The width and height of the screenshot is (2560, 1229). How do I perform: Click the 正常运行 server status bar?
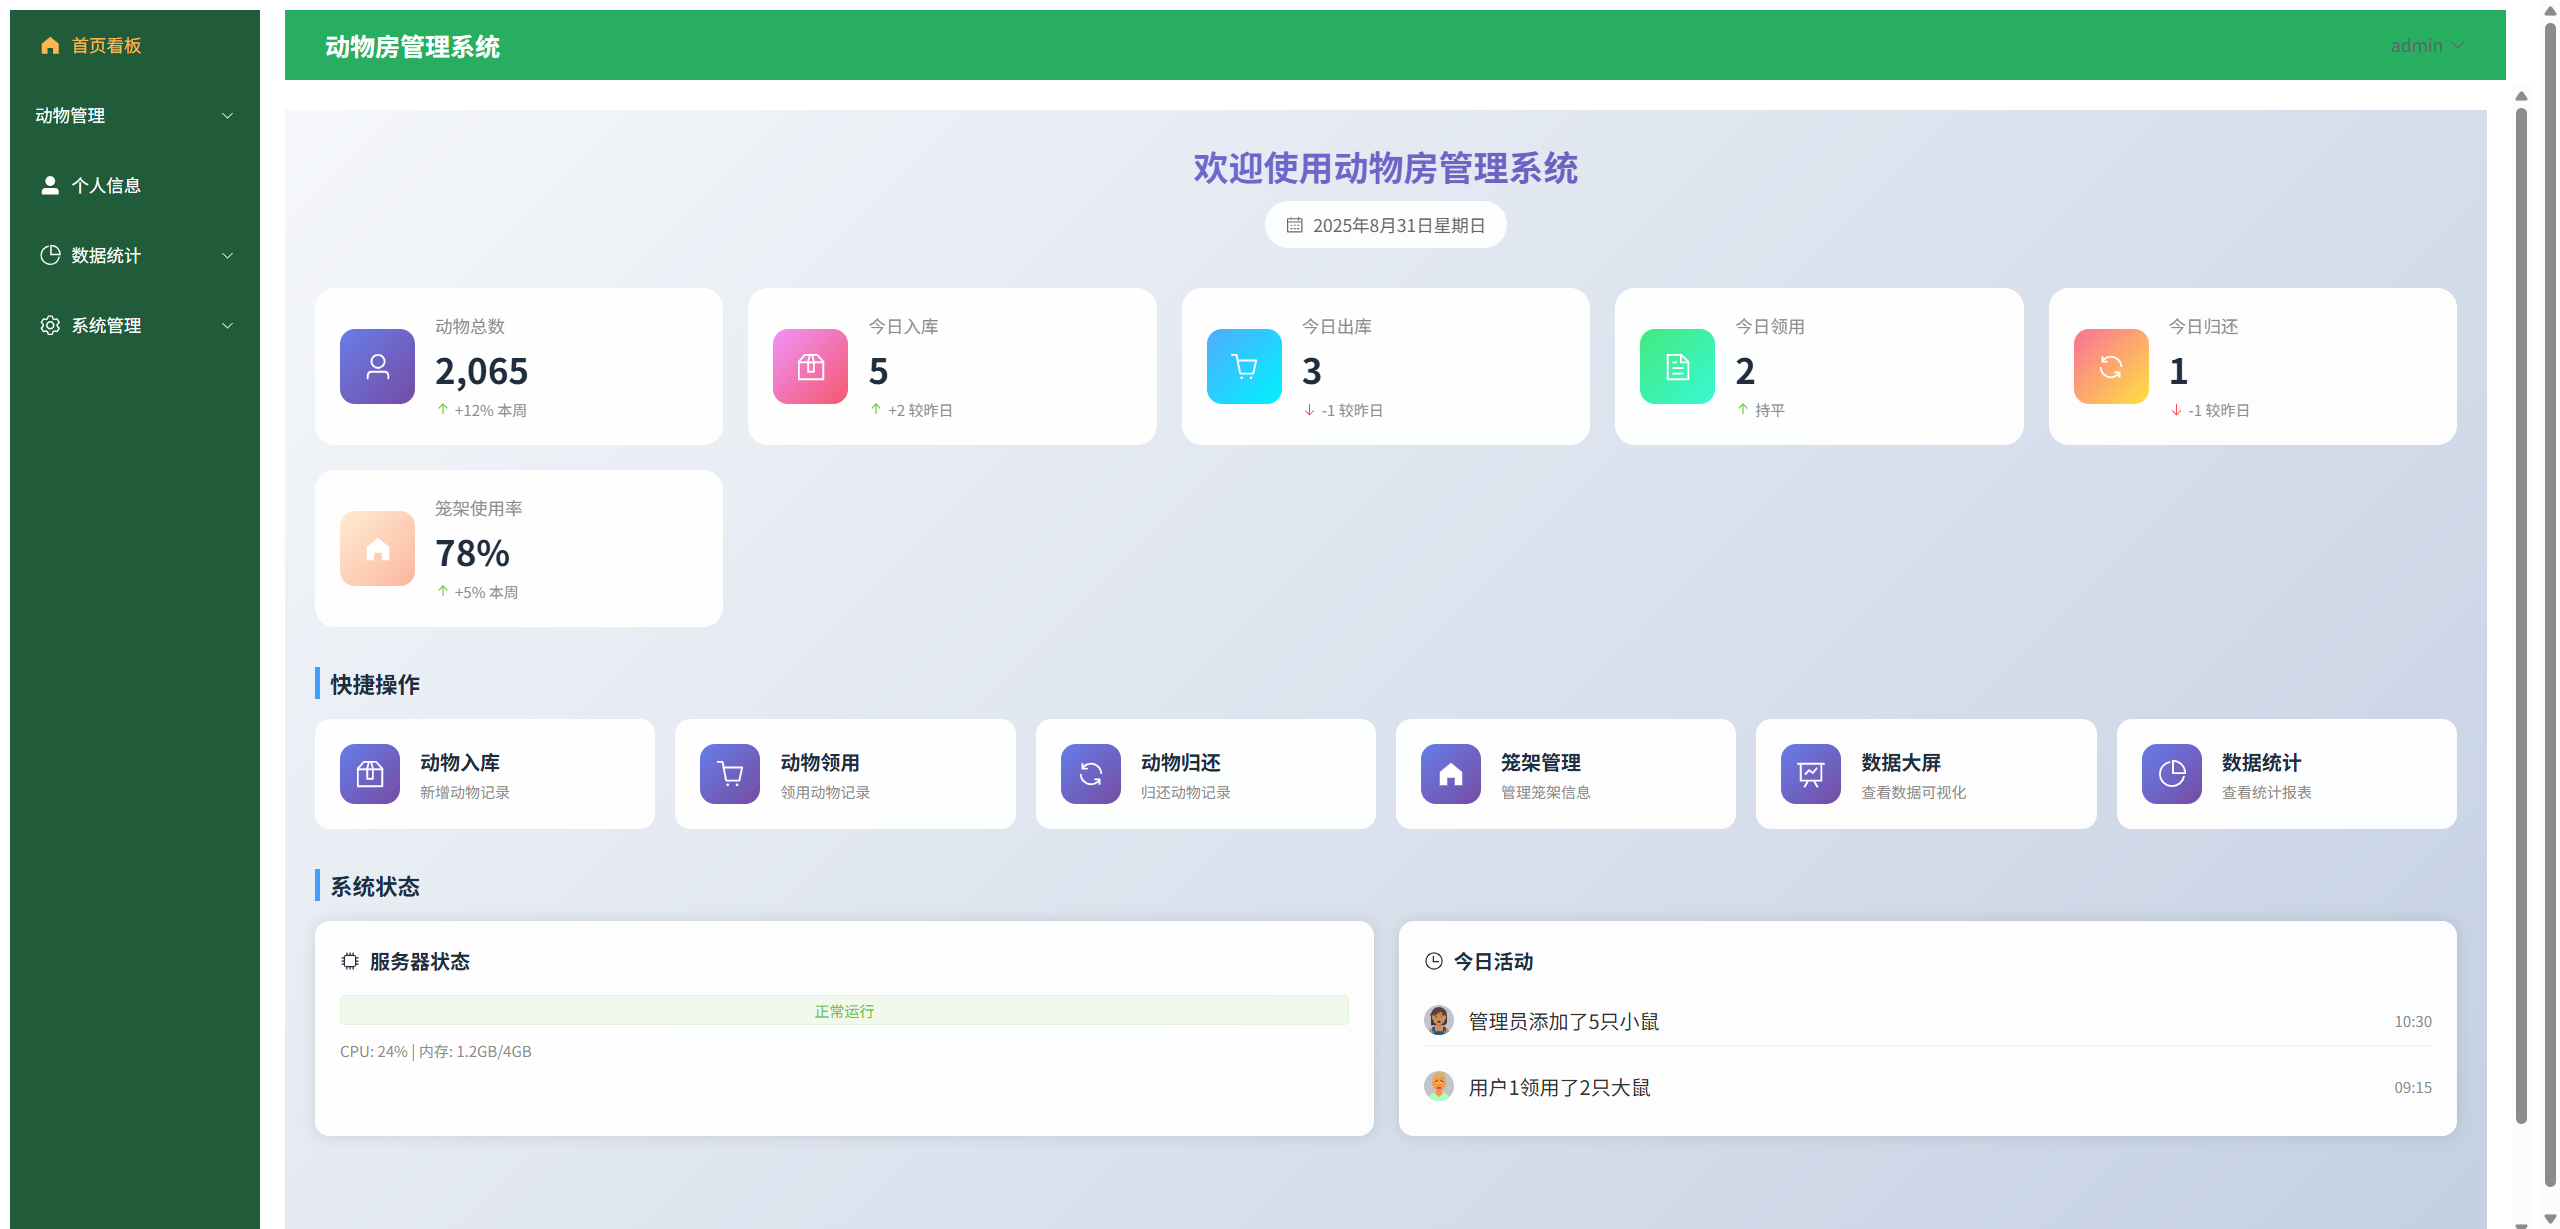click(x=843, y=1010)
